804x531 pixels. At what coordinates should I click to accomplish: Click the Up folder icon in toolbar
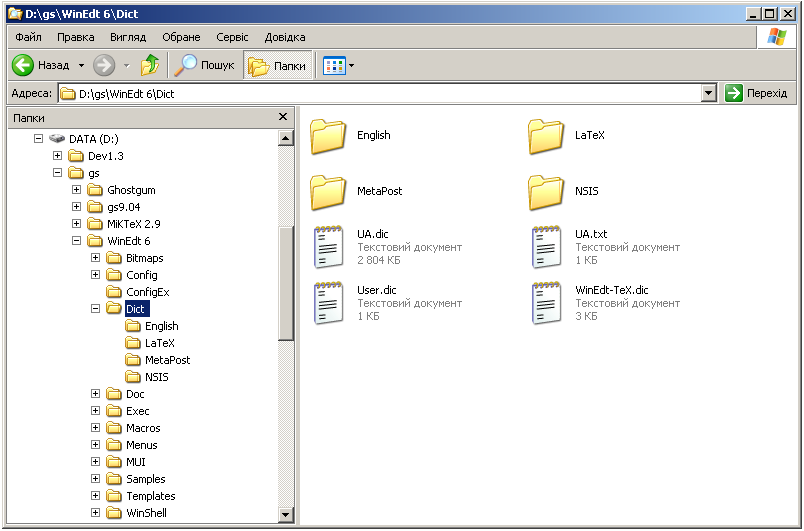(150, 66)
